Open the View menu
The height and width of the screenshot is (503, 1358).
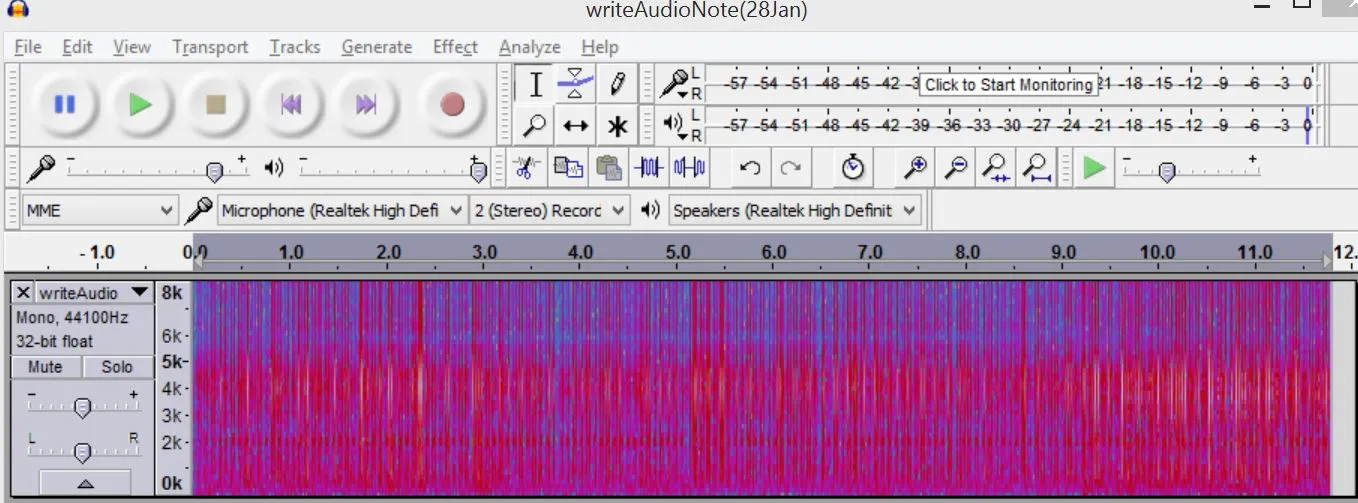131,47
